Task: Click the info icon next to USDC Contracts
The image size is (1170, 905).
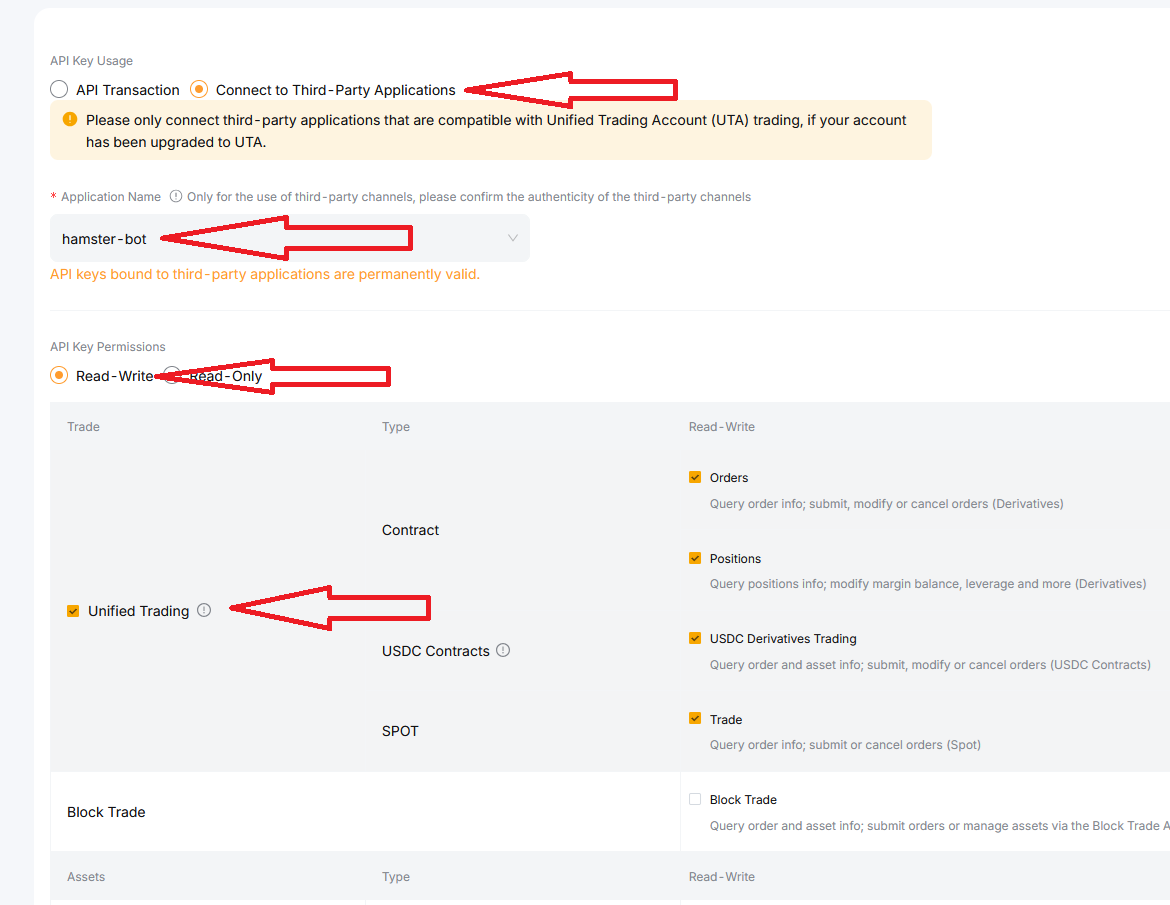Action: coord(503,650)
